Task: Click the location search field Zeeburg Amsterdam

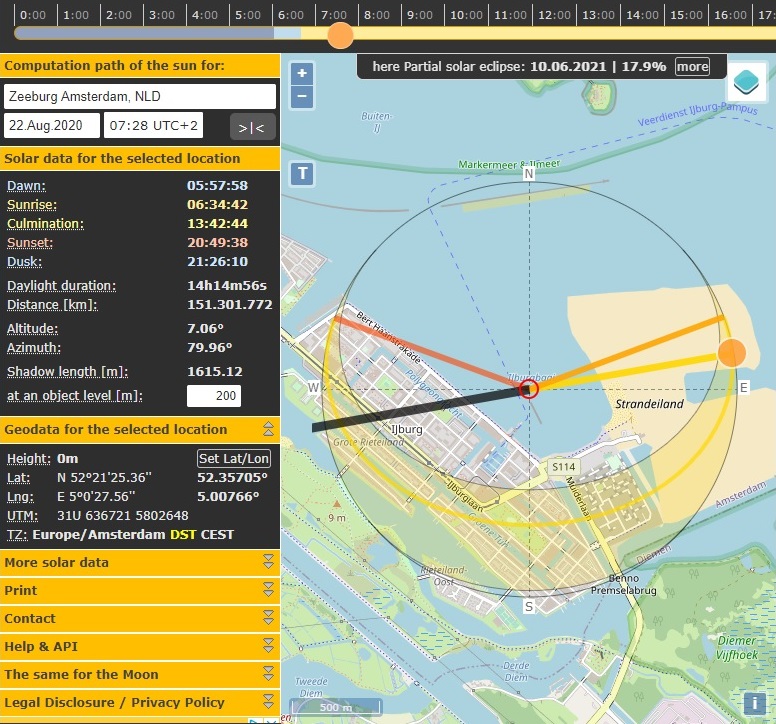Action: coord(140,97)
